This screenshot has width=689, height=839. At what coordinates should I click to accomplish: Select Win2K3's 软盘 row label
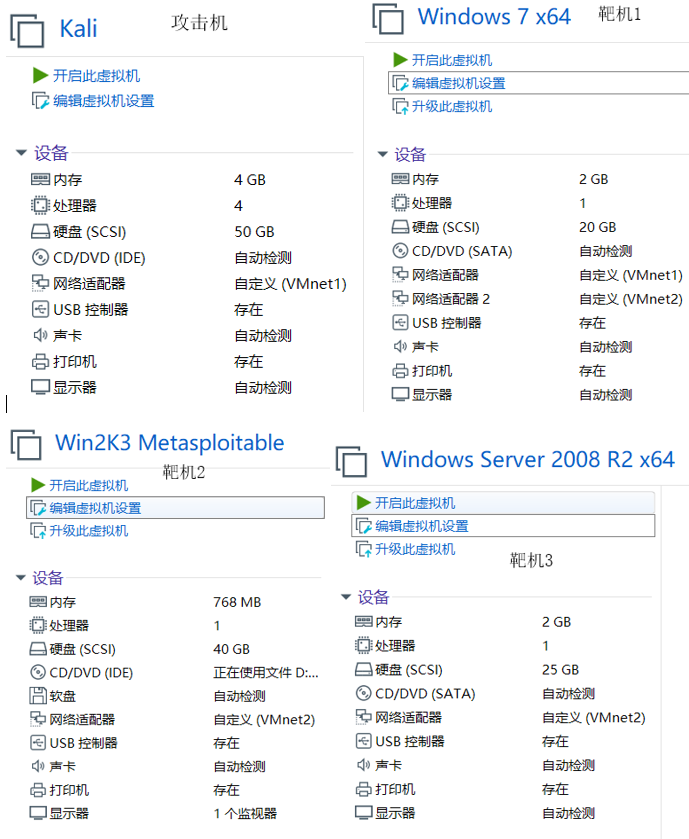click(x=63, y=696)
